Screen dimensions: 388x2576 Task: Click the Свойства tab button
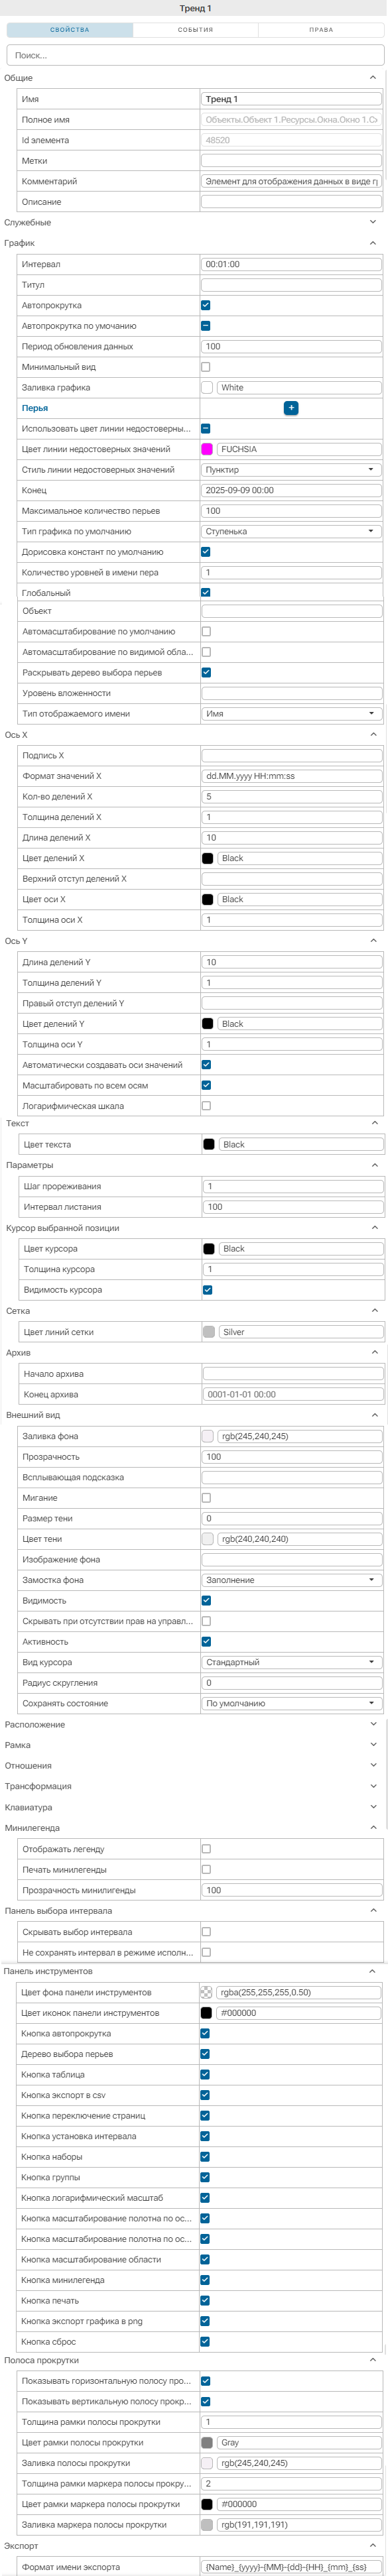click(x=70, y=30)
